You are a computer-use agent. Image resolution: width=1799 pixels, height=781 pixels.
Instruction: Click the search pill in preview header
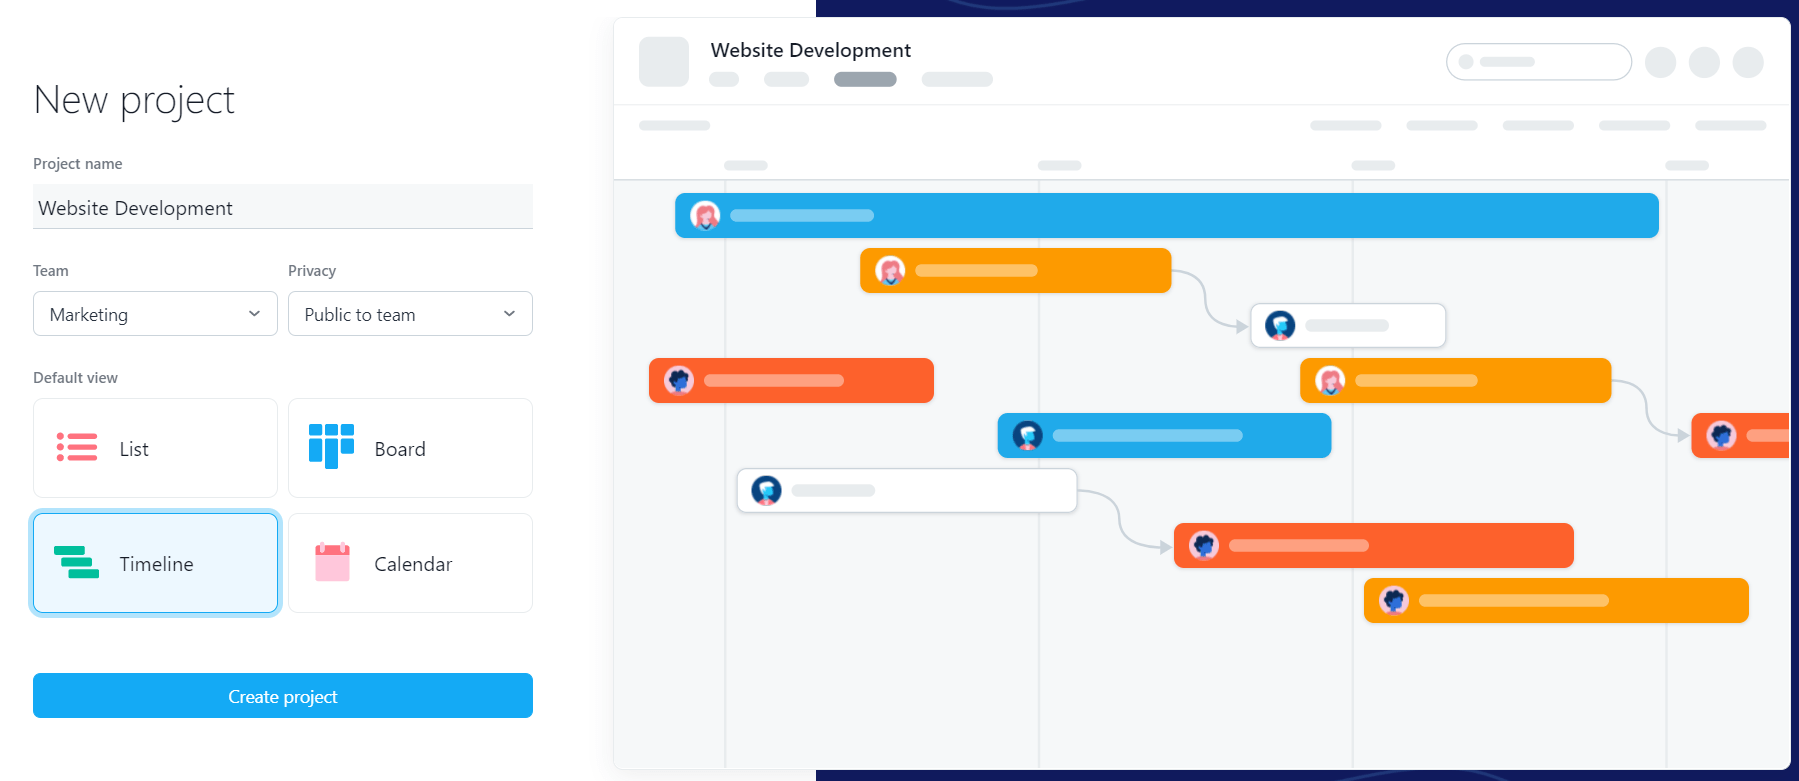[1539, 62]
